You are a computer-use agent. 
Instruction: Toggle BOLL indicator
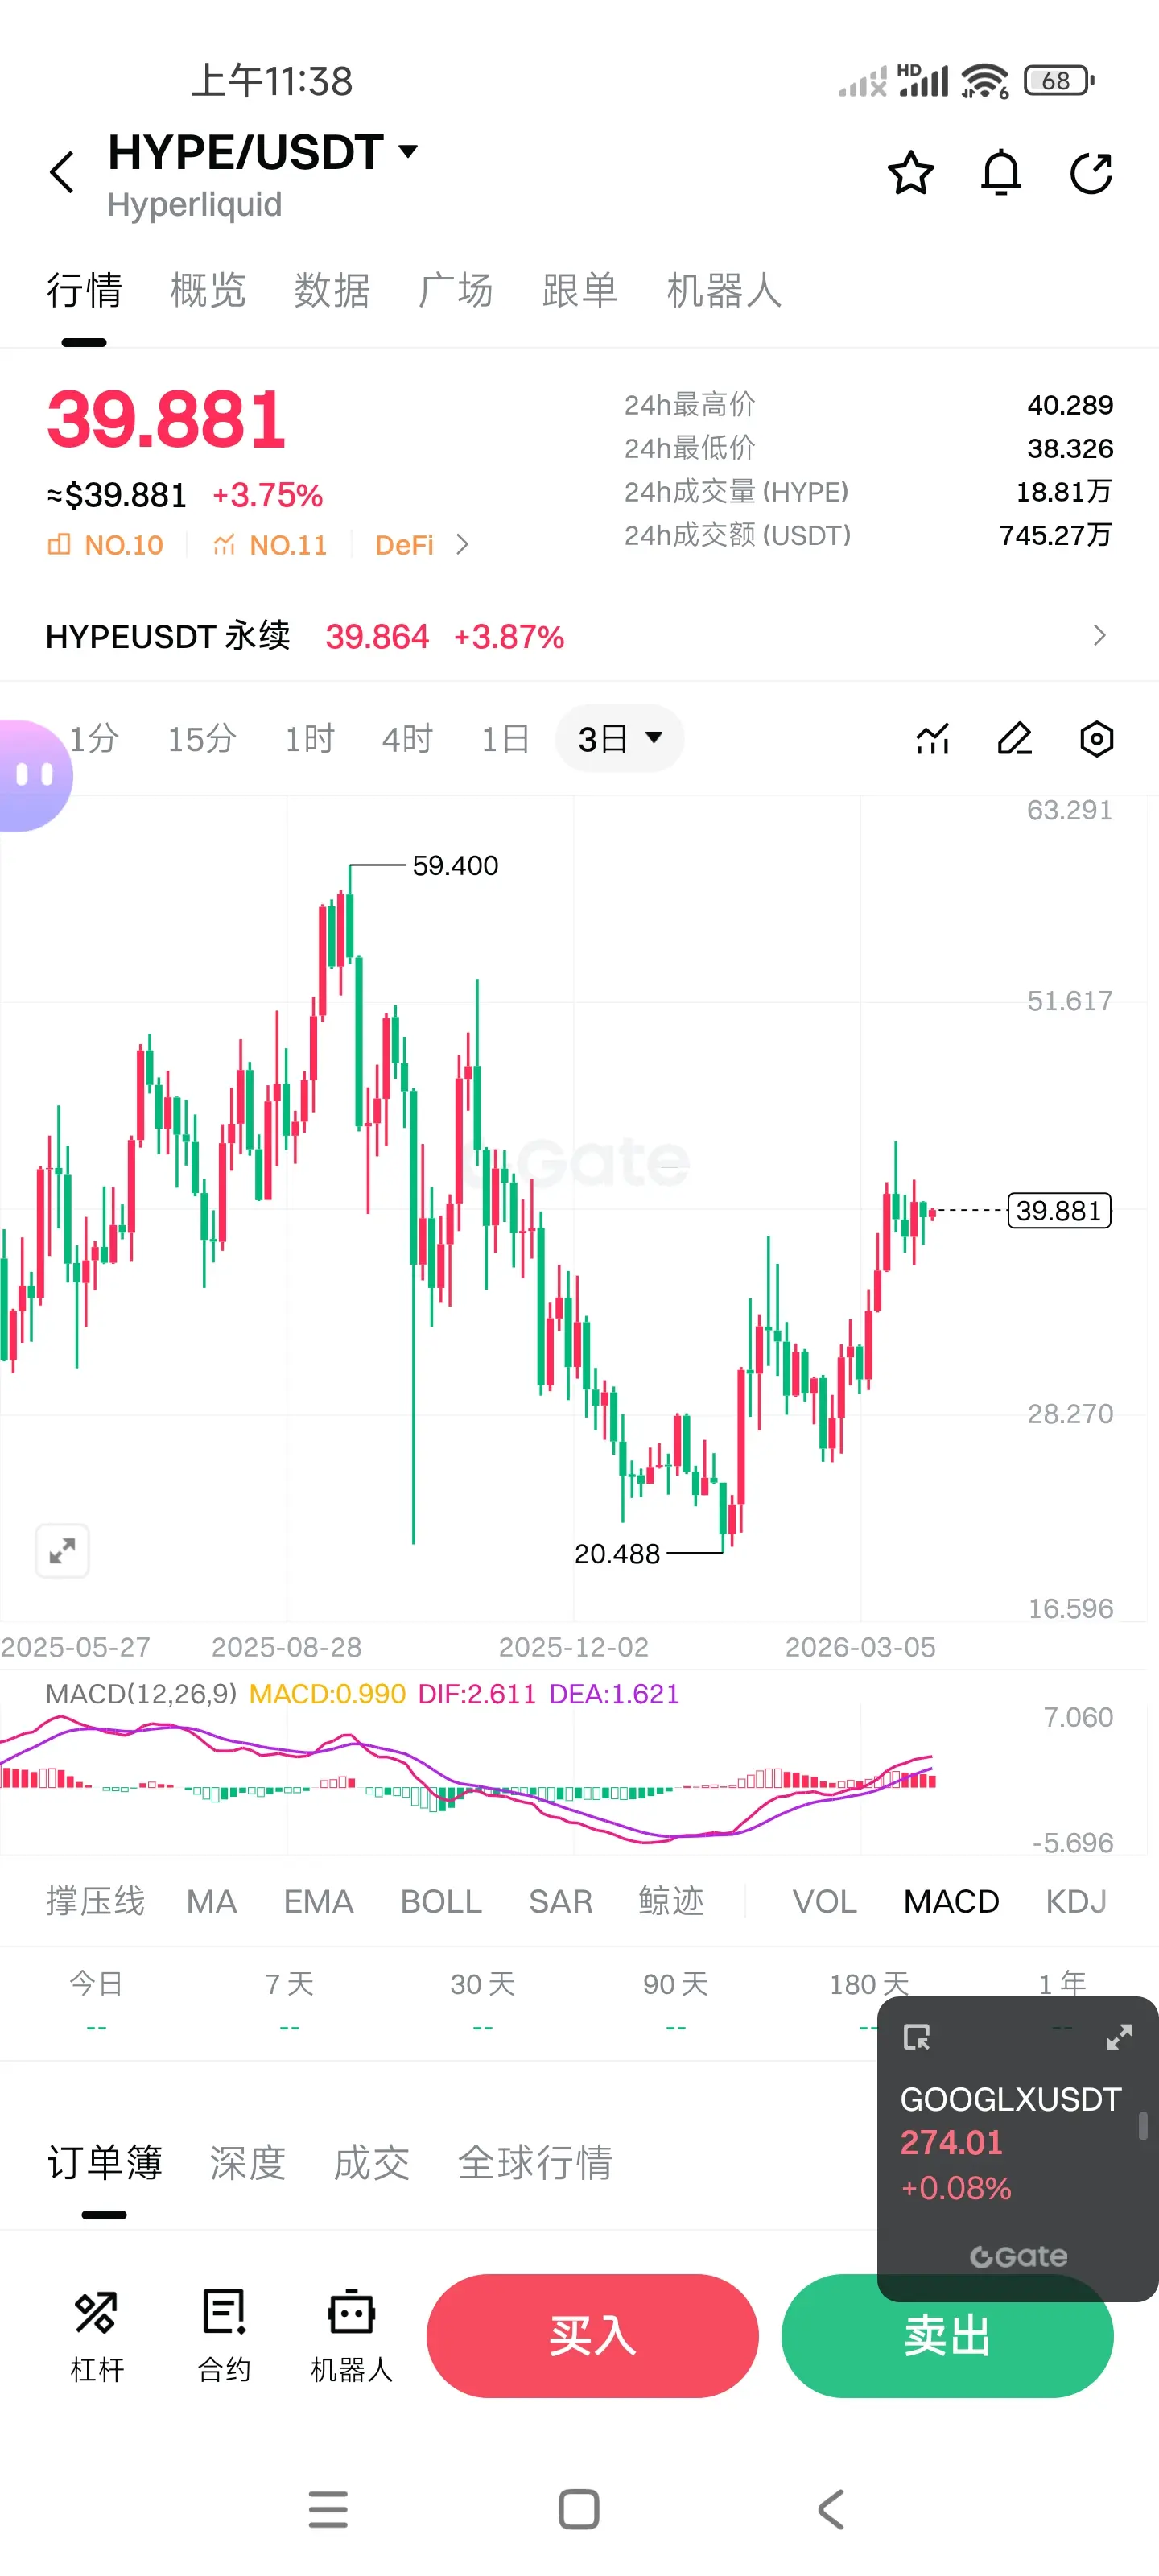point(441,1901)
